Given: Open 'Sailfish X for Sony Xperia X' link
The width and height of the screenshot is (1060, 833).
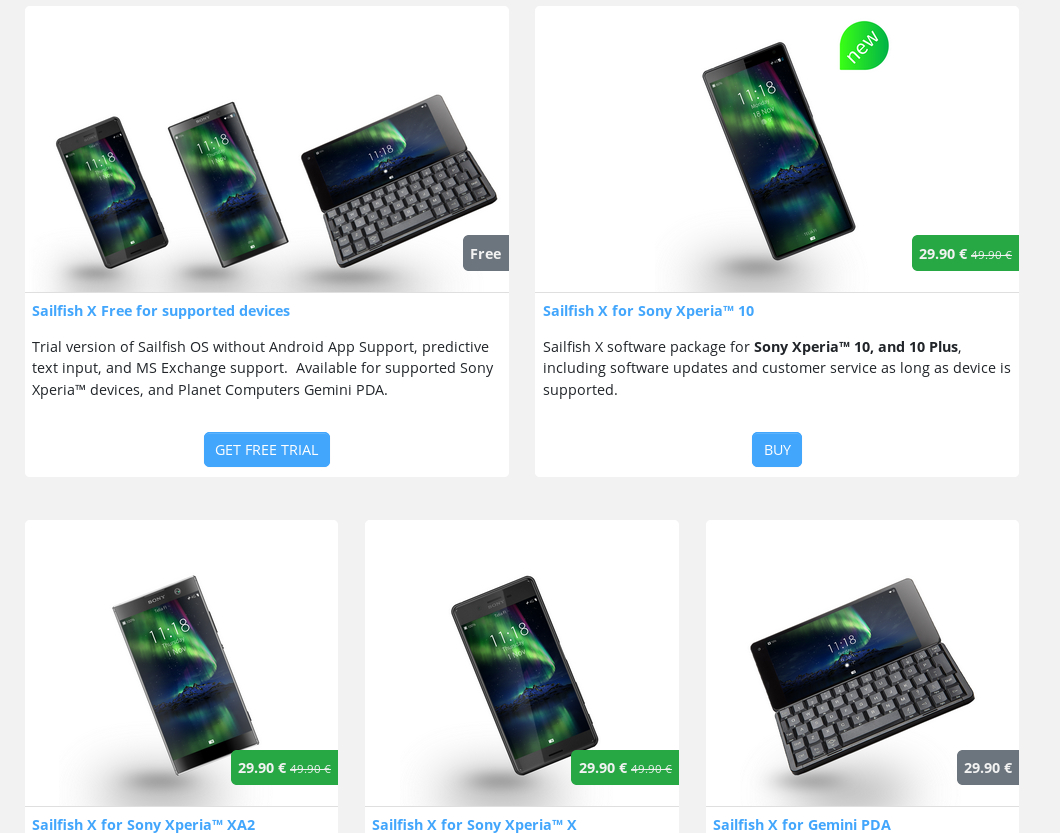Looking at the screenshot, I should coord(474,825).
